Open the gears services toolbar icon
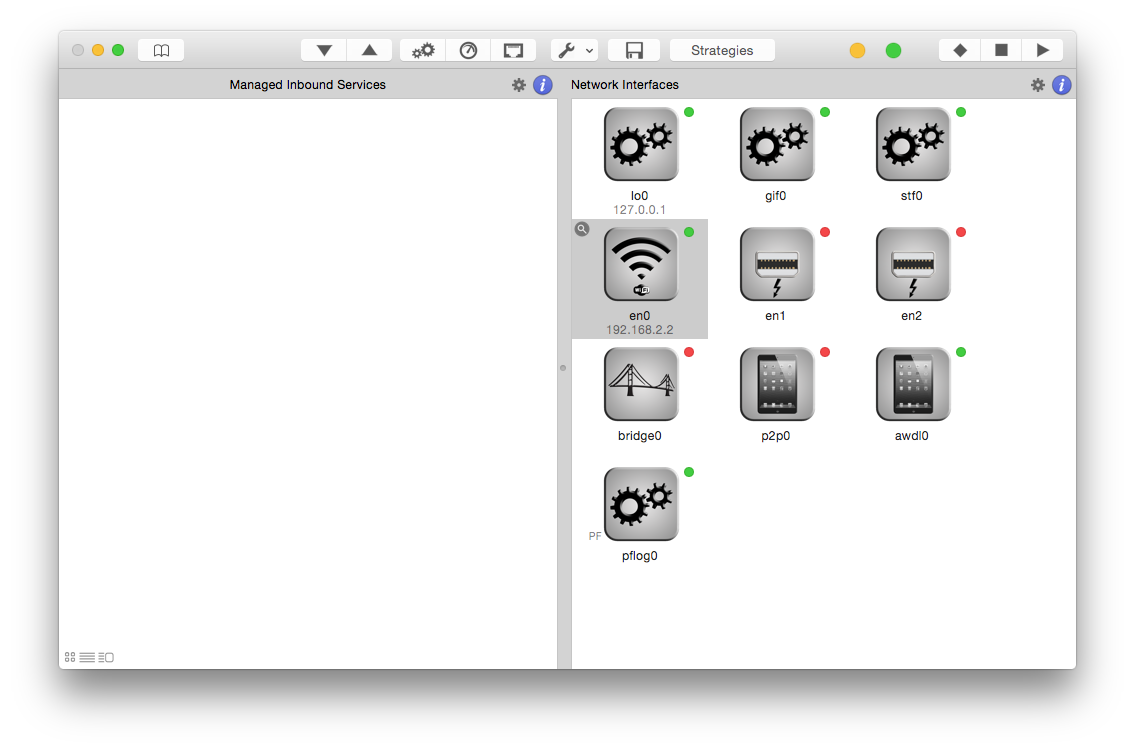This screenshot has height=752, width=1129. pyautogui.click(x=423, y=50)
